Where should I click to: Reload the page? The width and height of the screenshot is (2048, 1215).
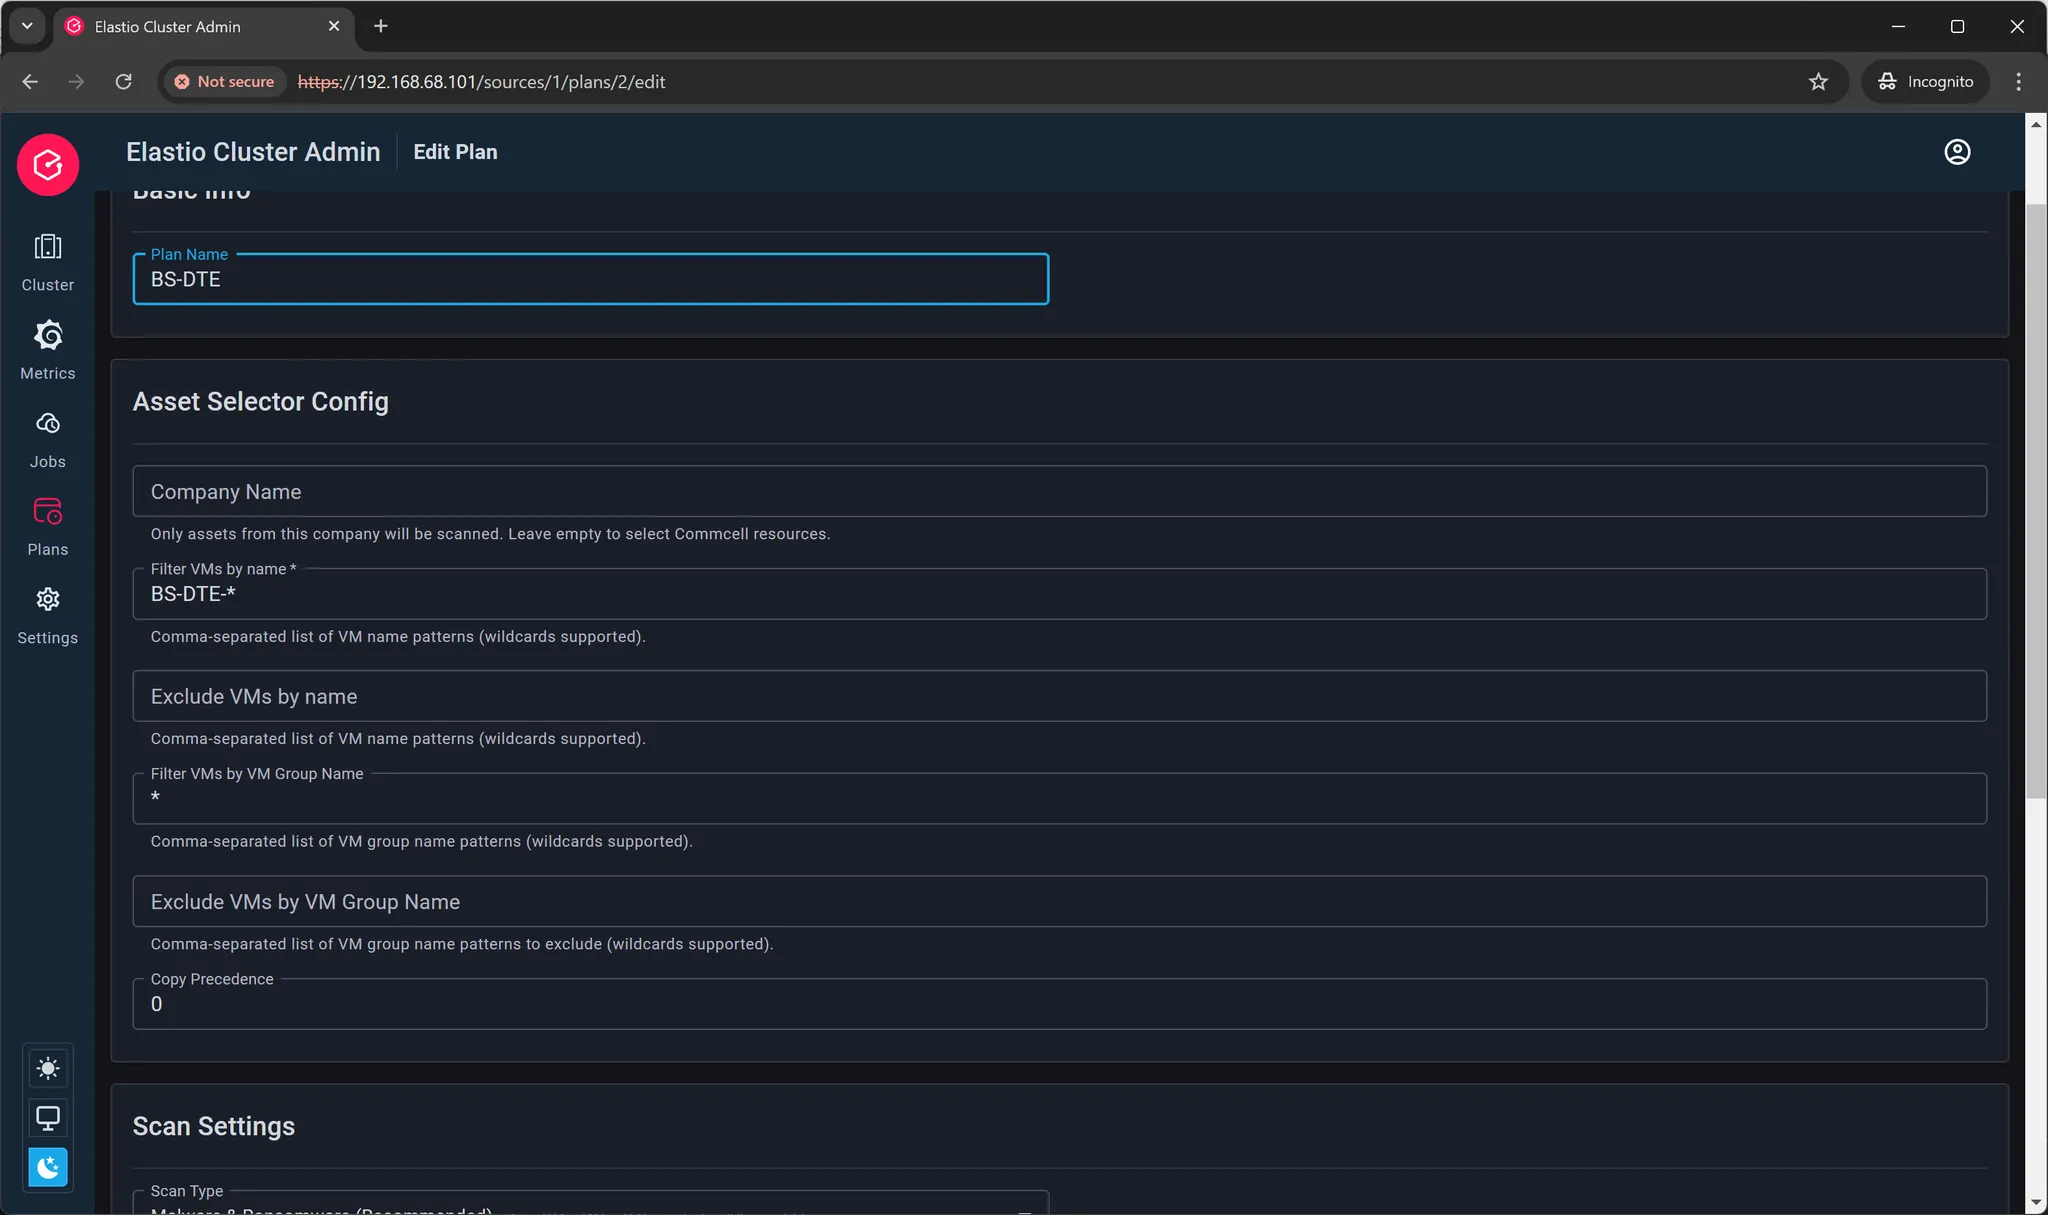[x=123, y=82]
